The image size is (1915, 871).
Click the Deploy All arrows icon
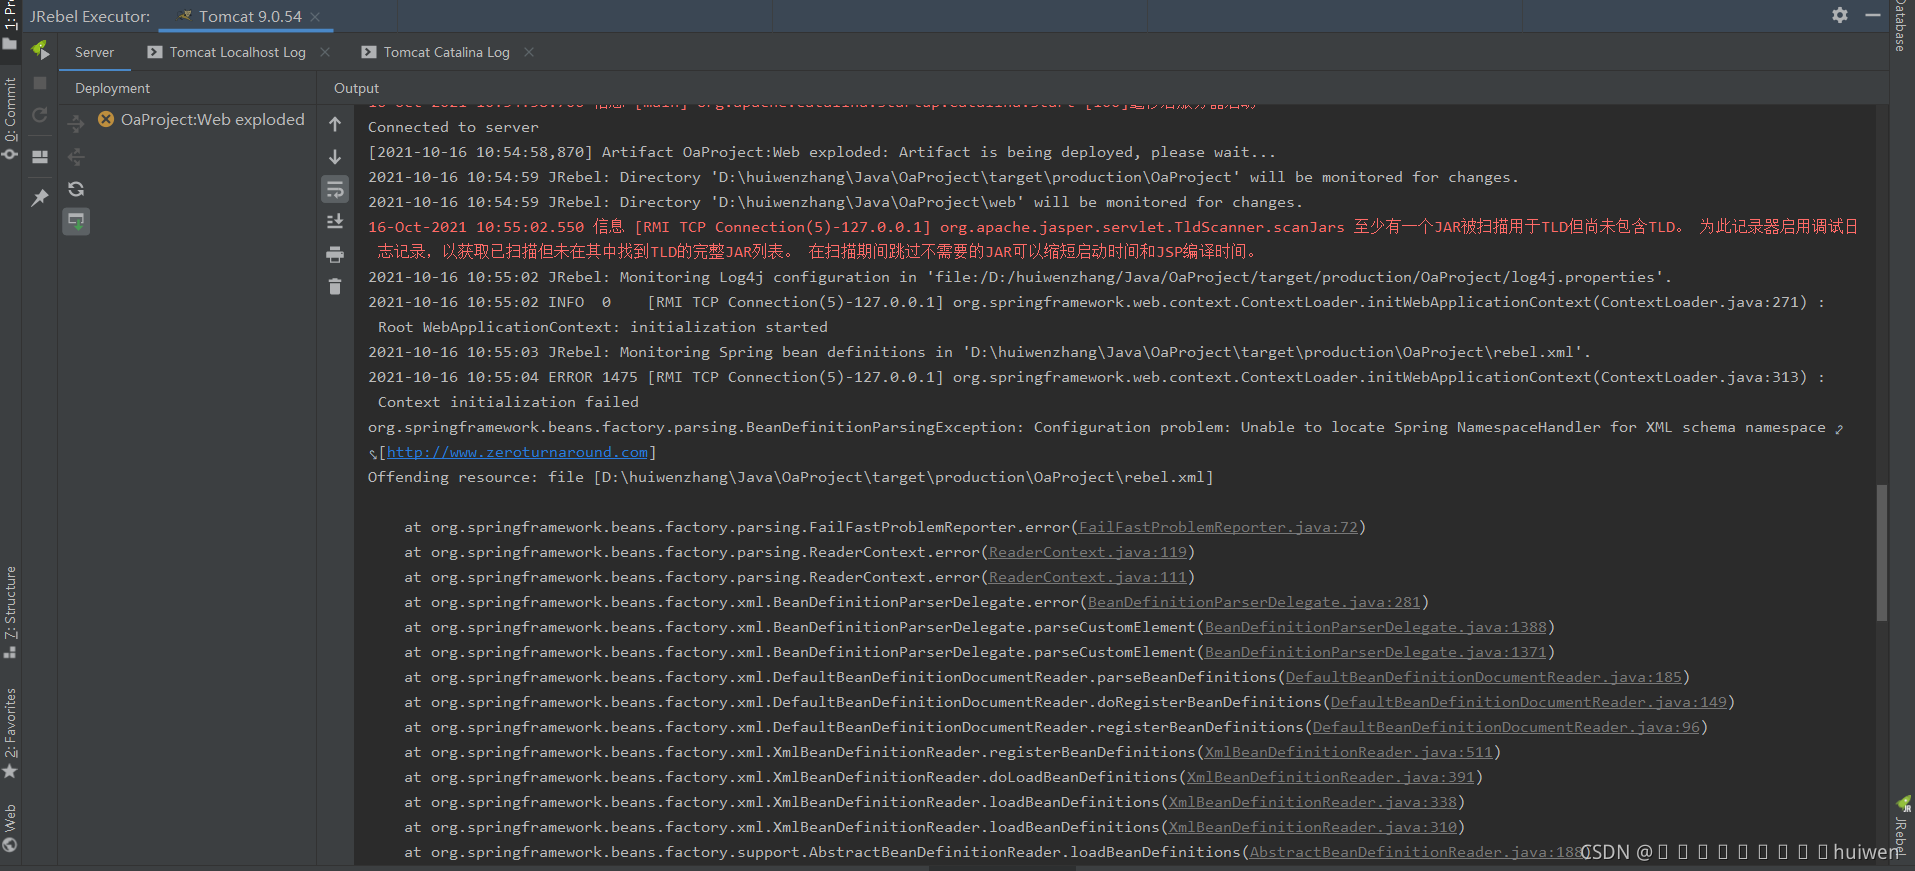pyautogui.click(x=76, y=124)
